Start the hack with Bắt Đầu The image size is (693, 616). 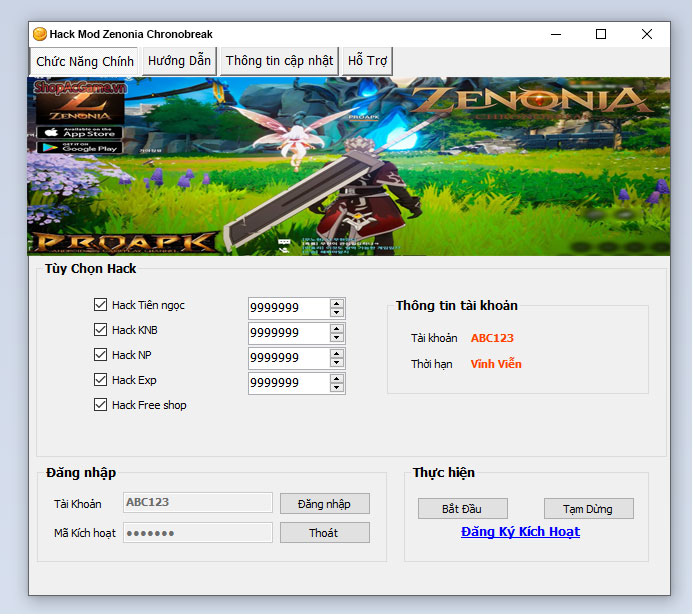pos(463,509)
